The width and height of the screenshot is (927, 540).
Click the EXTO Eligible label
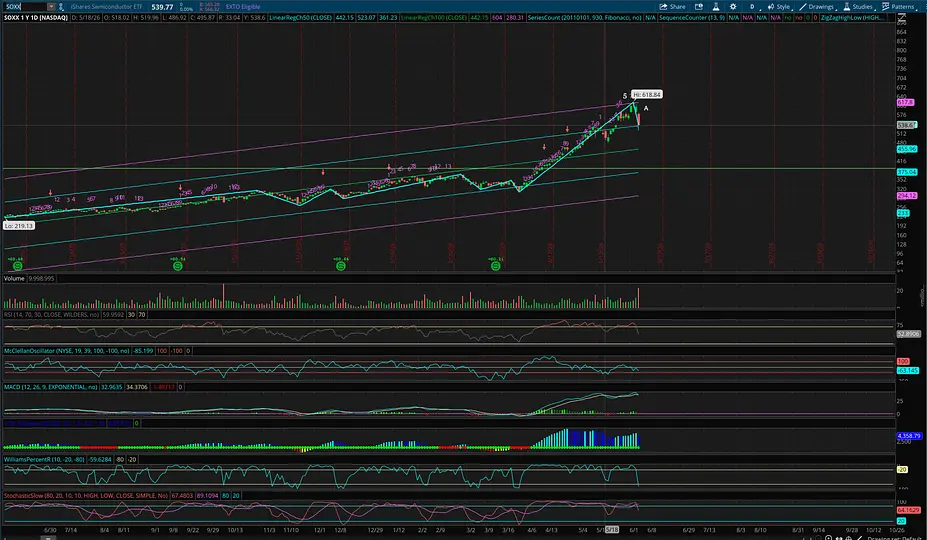click(243, 7)
